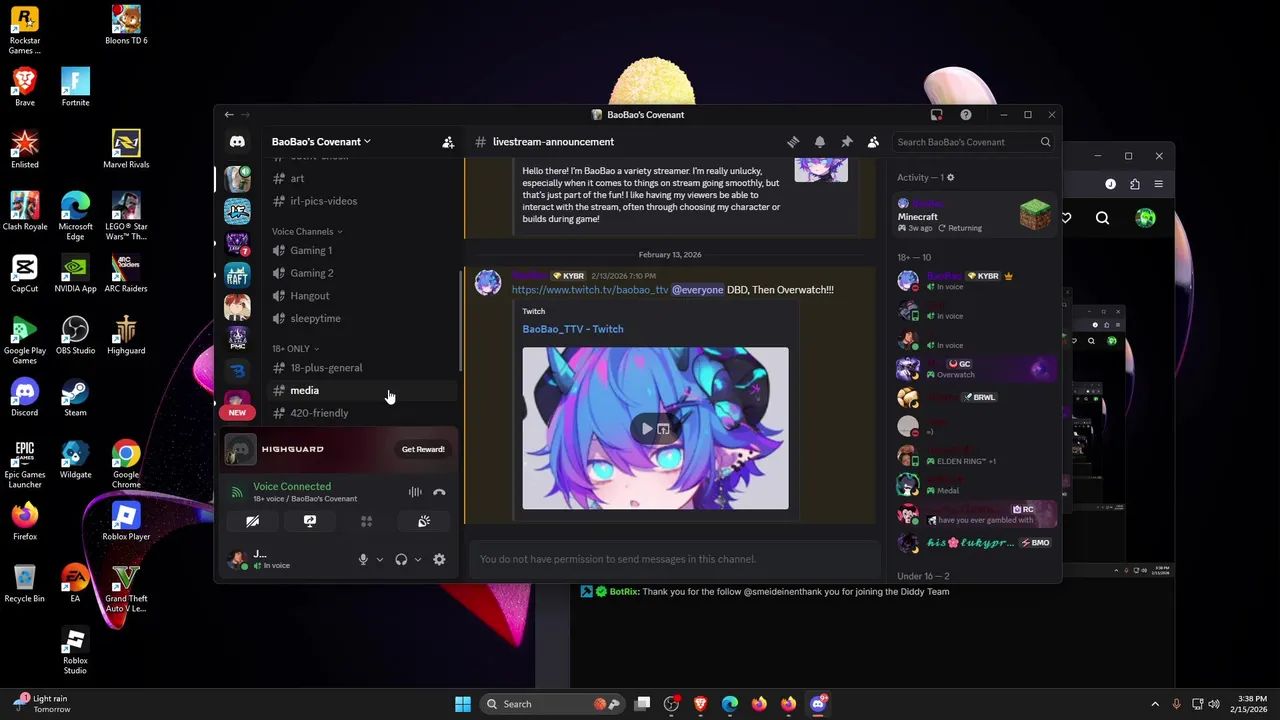Click the NEW badge in server list
This screenshot has height=720, width=1280.
(x=237, y=412)
